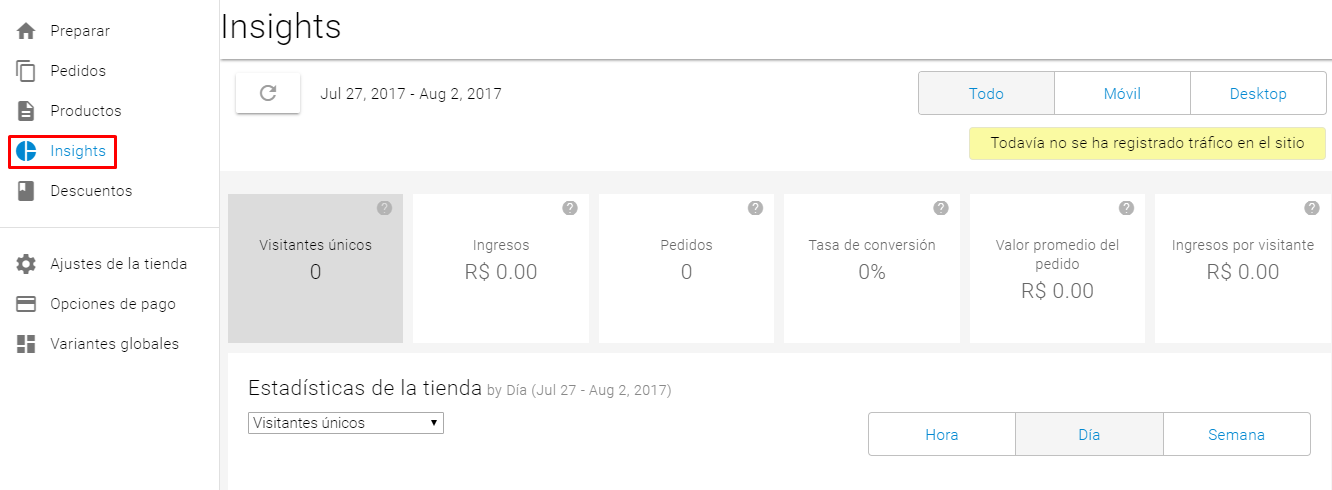Open Preparar via its home icon
This screenshot has height=490, width=1332.
26,31
